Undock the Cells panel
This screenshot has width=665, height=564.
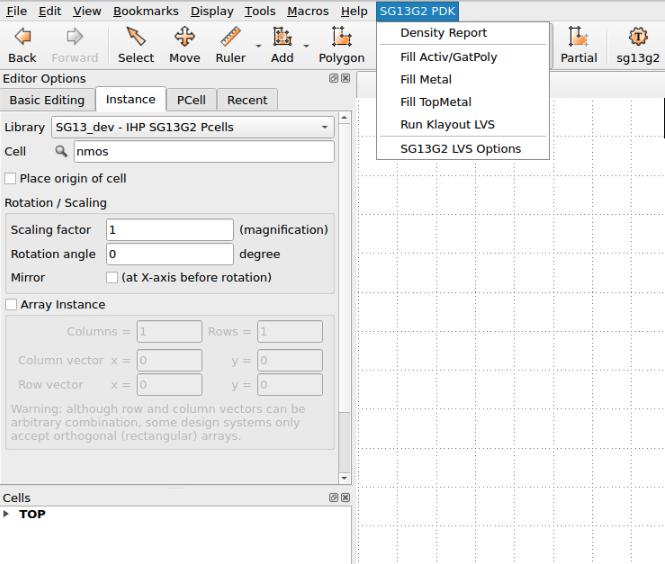(333, 497)
